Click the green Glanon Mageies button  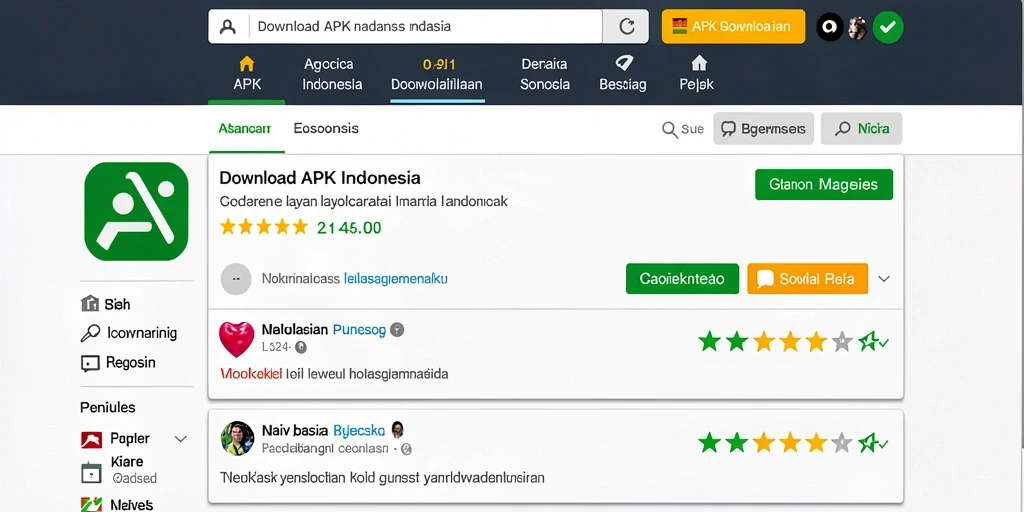[x=824, y=184]
